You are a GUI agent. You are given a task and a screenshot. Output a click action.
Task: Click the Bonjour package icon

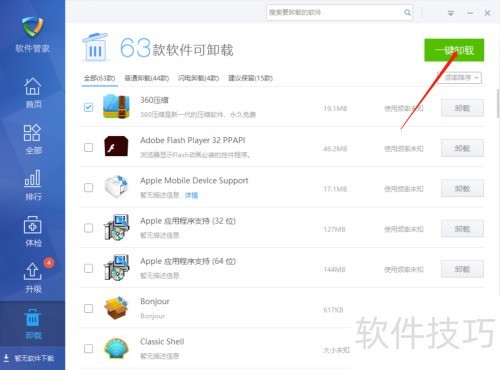coord(116,308)
